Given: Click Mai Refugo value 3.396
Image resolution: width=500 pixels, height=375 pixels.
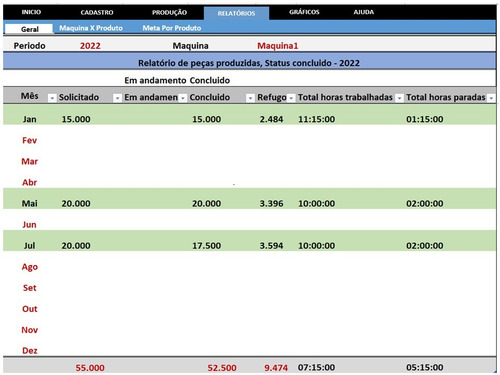Looking at the screenshot, I should click(x=271, y=203).
